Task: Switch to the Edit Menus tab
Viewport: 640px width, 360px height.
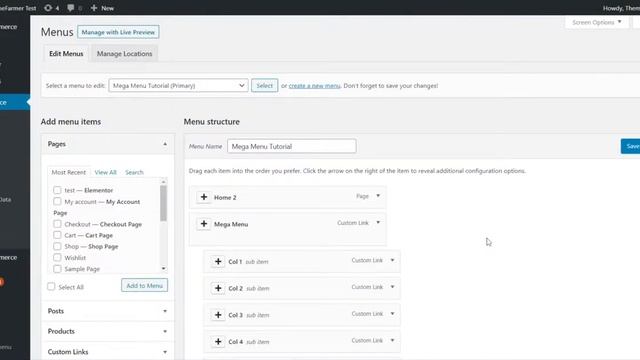Action: [66, 53]
